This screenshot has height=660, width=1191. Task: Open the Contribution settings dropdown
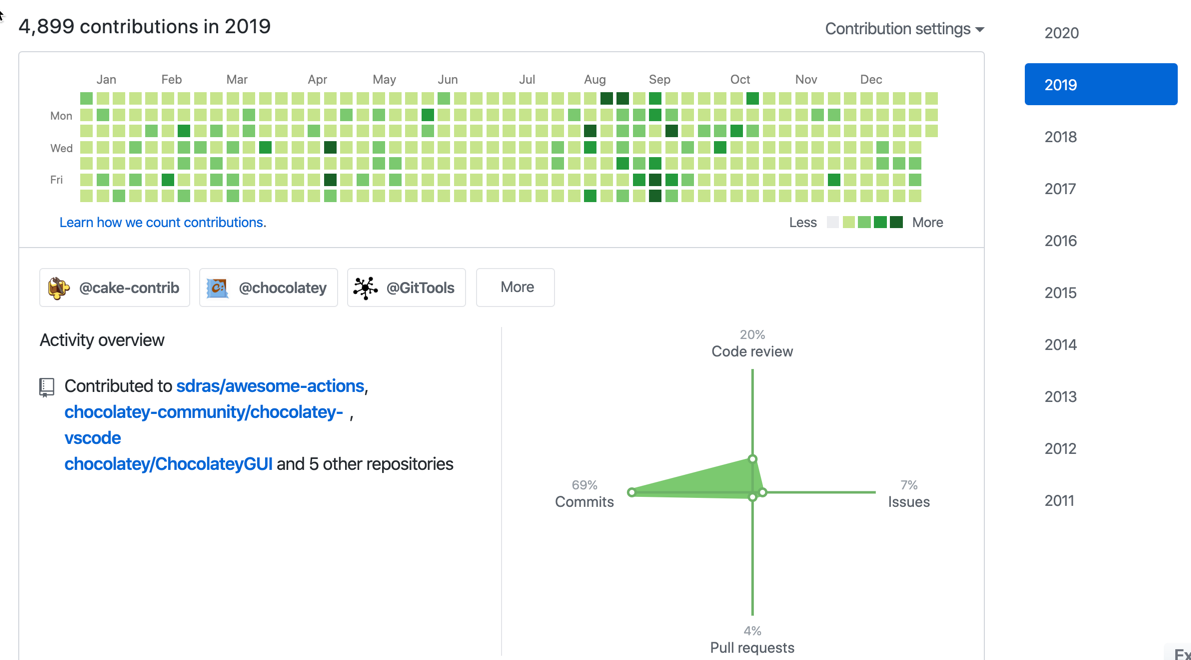pyautogui.click(x=904, y=29)
